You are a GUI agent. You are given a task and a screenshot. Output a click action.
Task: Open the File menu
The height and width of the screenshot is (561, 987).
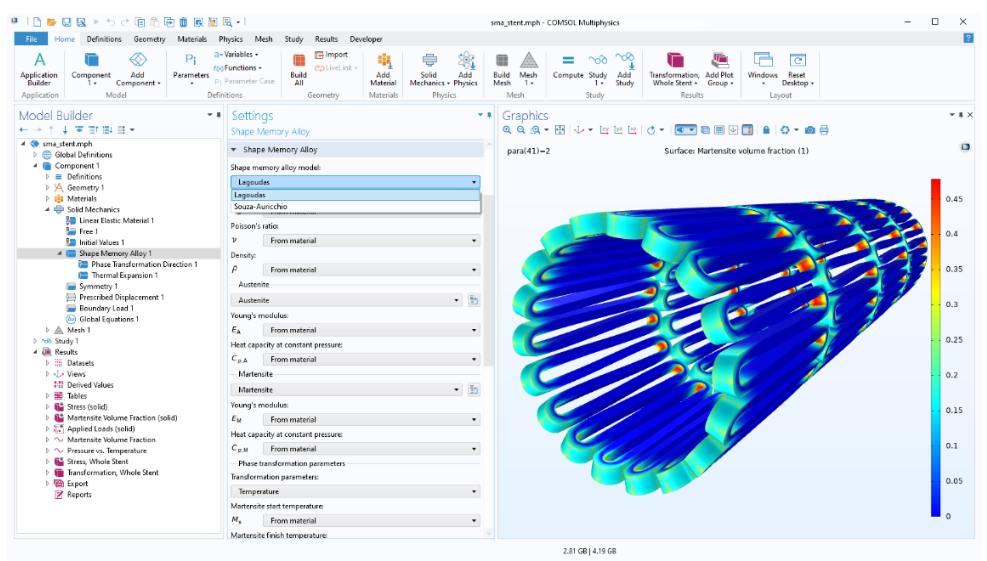31,39
